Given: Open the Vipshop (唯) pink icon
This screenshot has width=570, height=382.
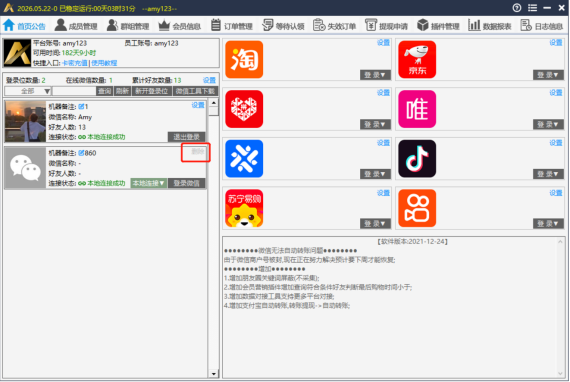Looking at the screenshot, I should pyautogui.click(x=417, y=109).
